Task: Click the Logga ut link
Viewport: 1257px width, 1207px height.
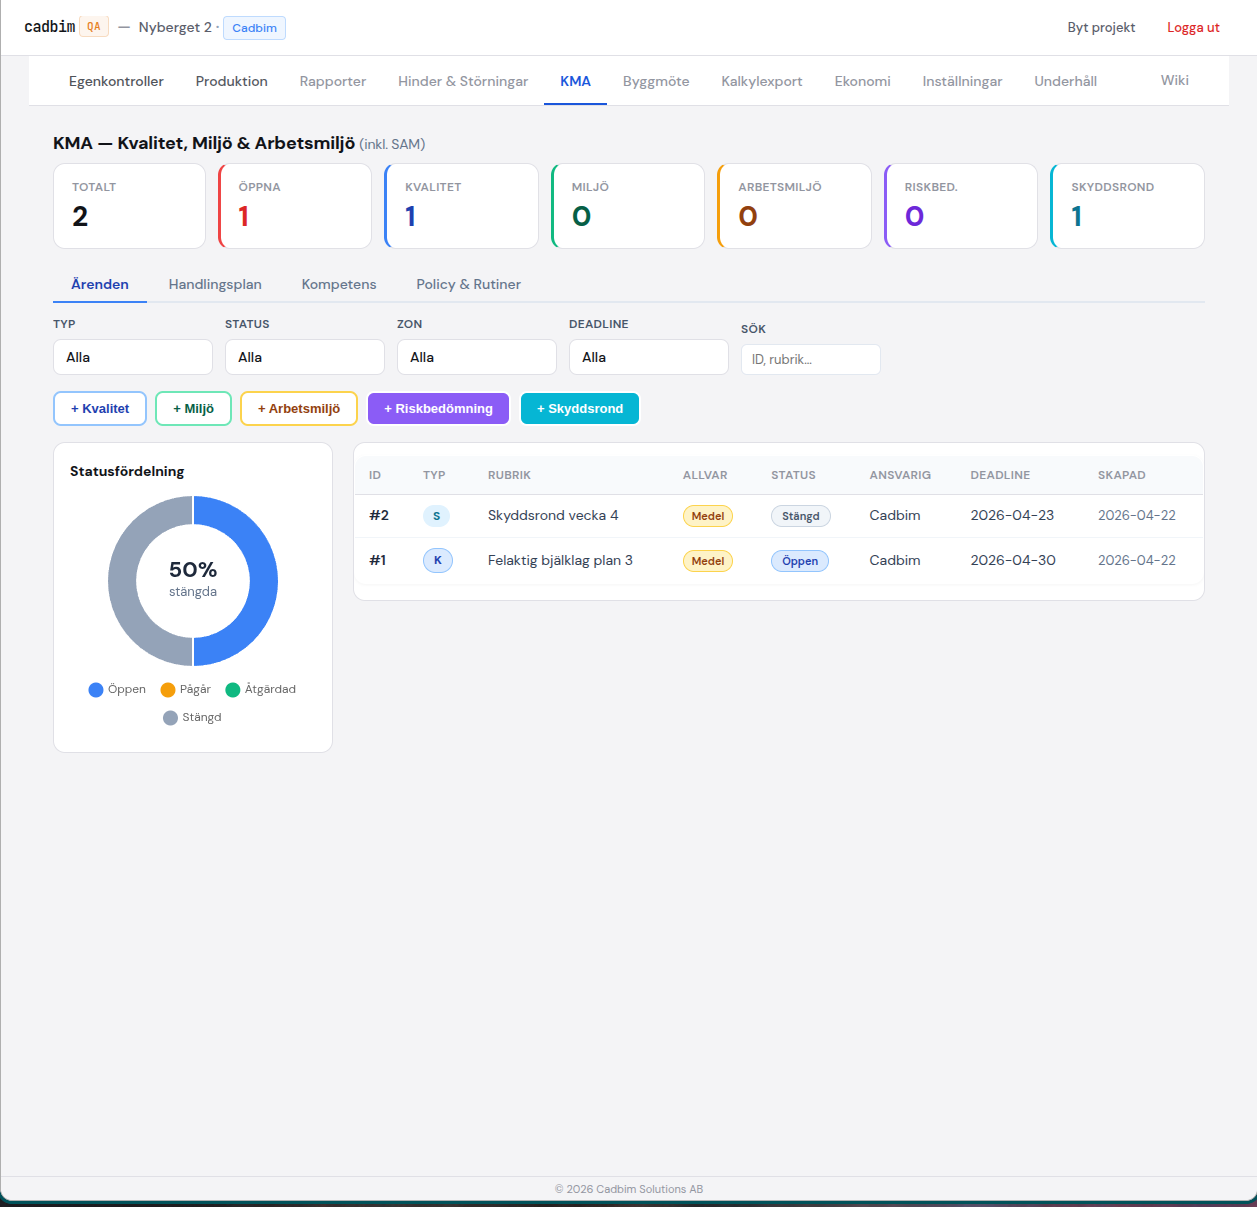Action: (x=1193, y=27)
